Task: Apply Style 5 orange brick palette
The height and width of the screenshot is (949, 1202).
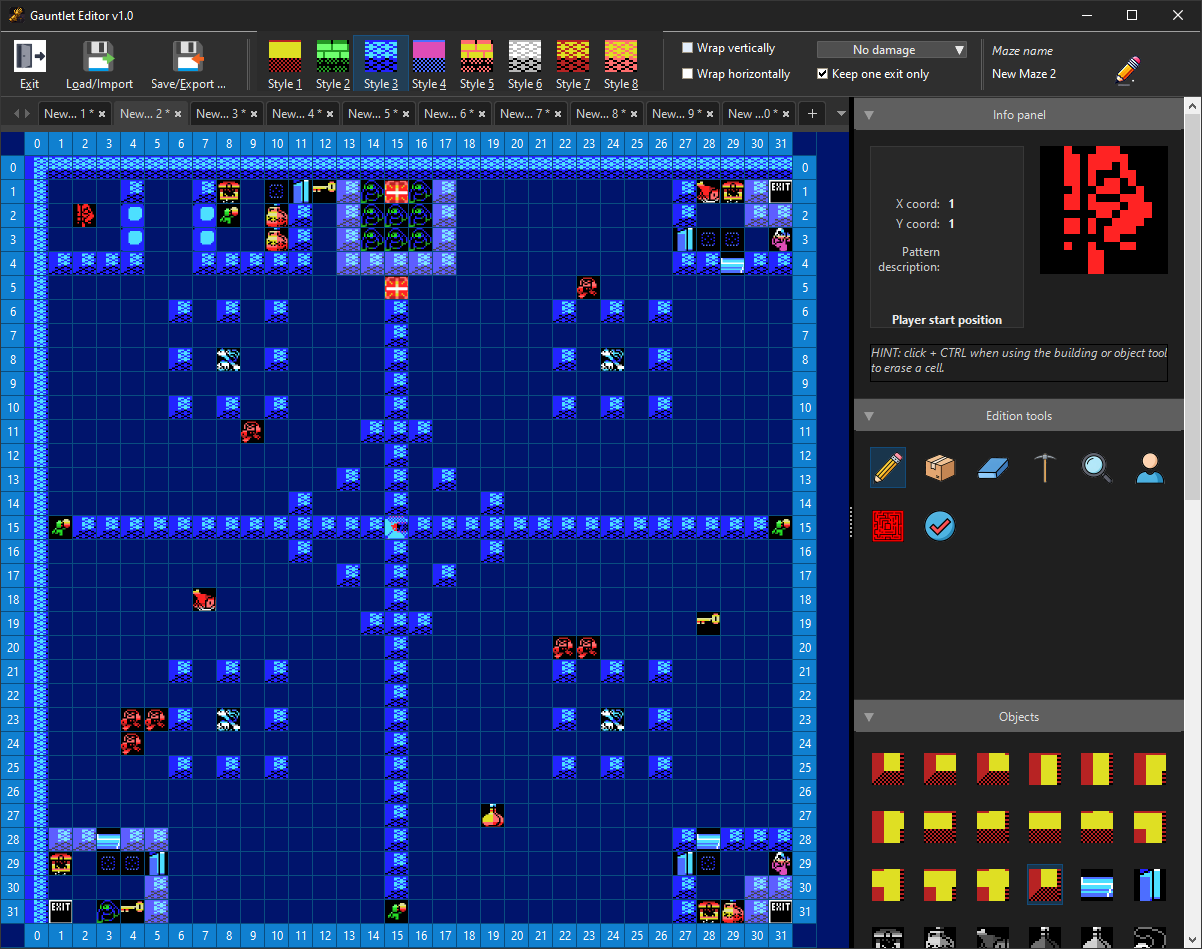Action: (x=477, y=65)
